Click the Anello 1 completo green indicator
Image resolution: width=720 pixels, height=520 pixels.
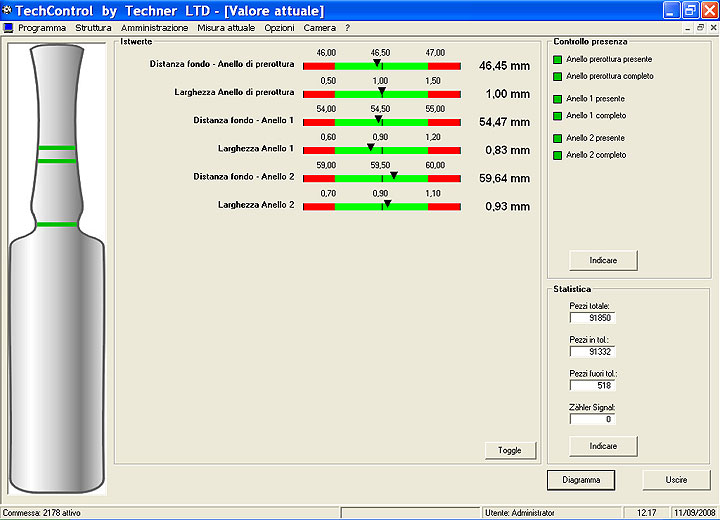557,116
